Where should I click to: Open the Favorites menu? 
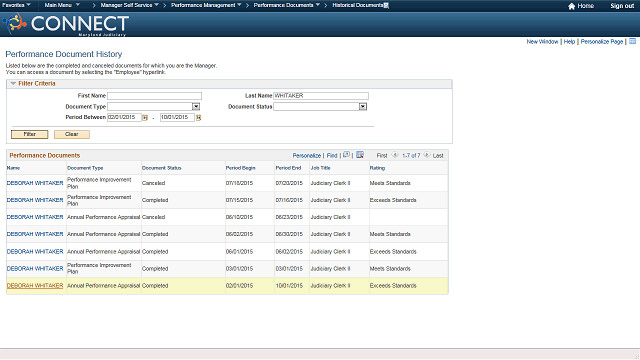[x=16, y=5]
